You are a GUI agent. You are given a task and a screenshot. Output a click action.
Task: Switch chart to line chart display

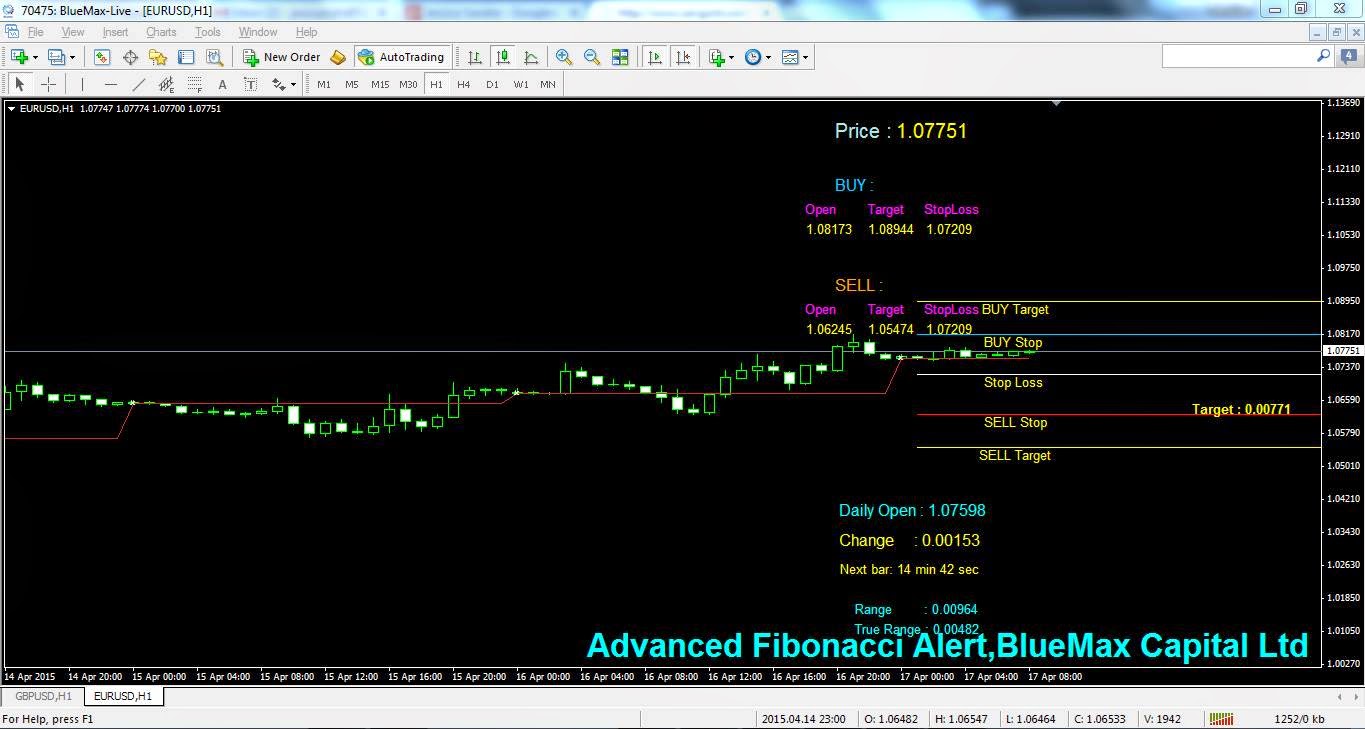[x=531, y=57]
